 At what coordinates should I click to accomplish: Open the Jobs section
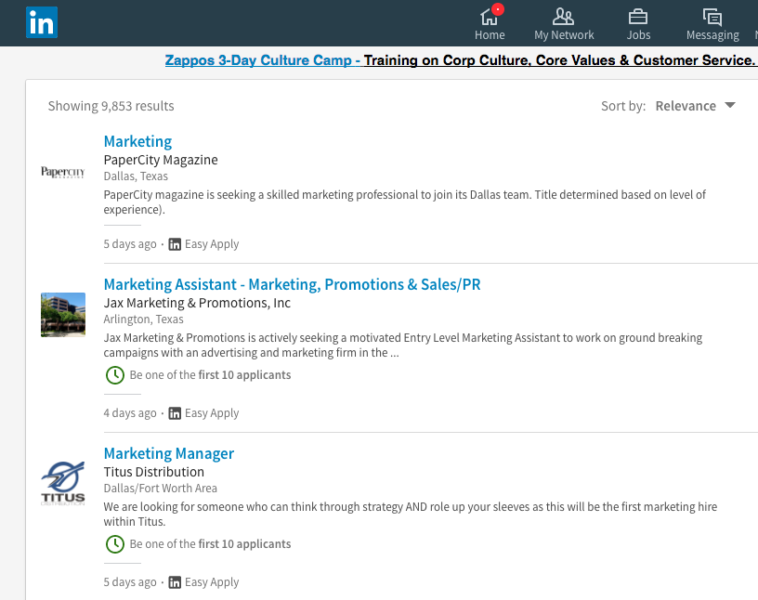coord(638,24)
